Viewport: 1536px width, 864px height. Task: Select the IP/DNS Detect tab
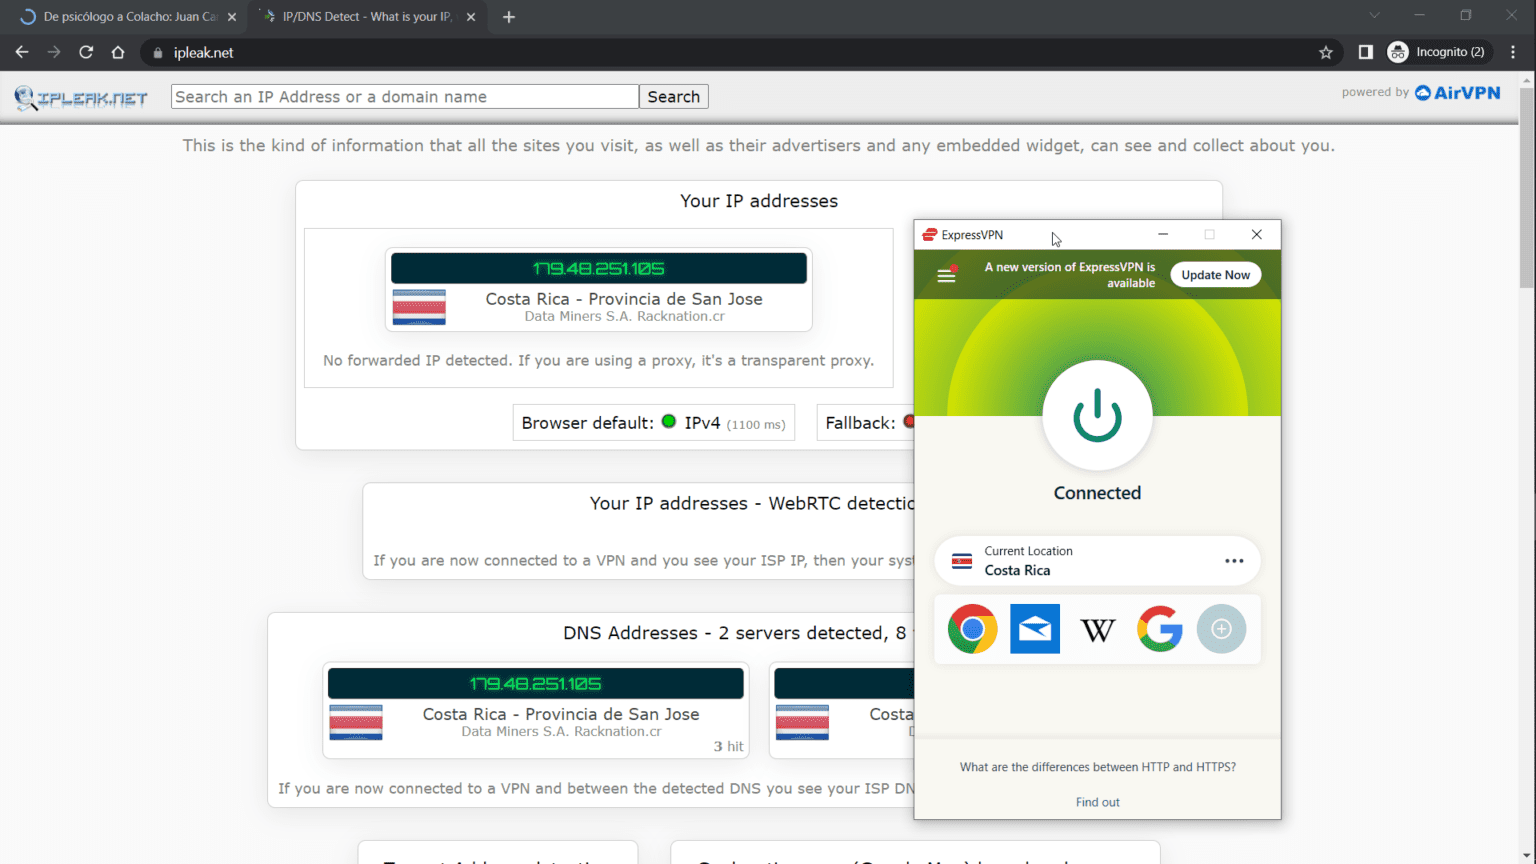[x=366, y=17]
